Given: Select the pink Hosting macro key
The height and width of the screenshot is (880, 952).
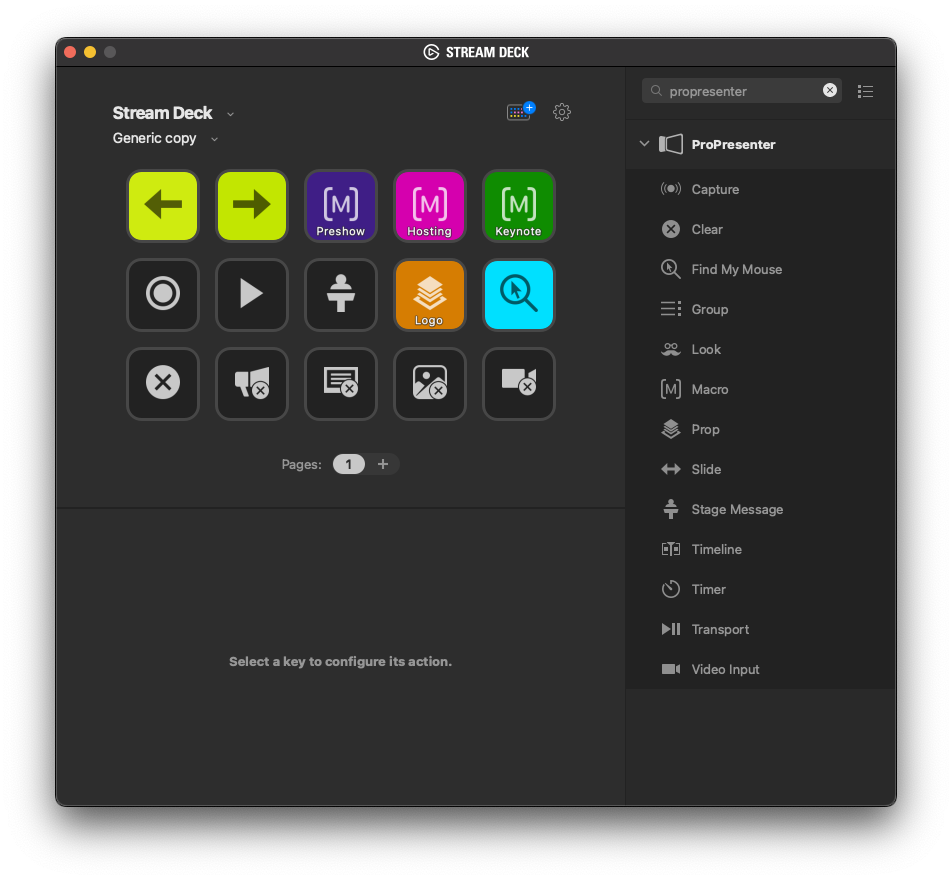Looking at the screenshot, I should point(430,206).
